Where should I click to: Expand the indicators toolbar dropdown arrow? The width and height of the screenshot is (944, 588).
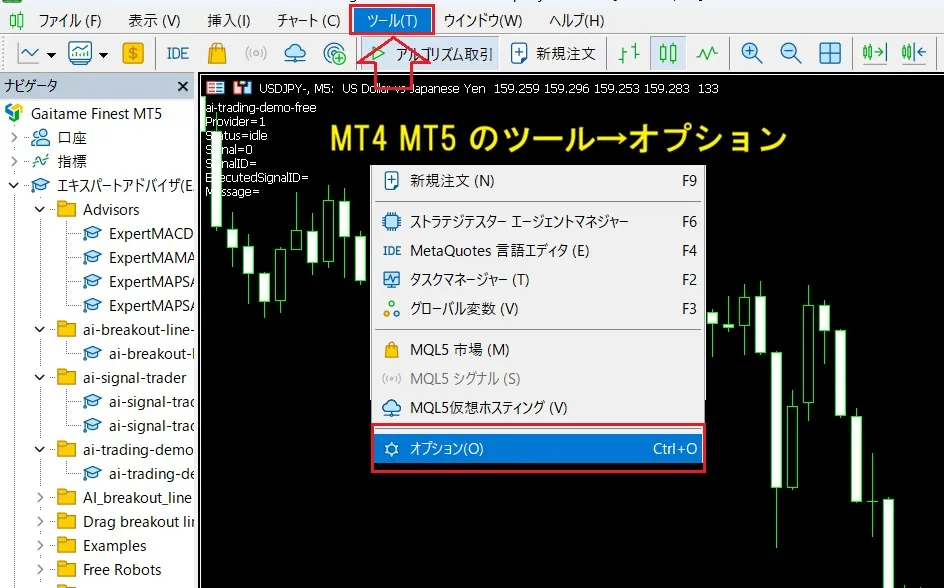click(104, 55)
